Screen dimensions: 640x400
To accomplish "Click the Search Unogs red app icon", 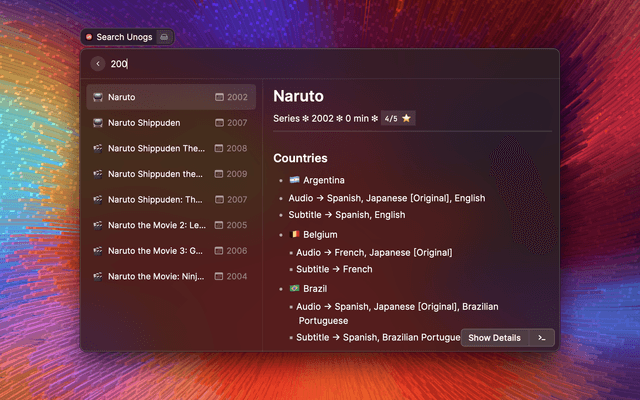I will coord(89,37).
